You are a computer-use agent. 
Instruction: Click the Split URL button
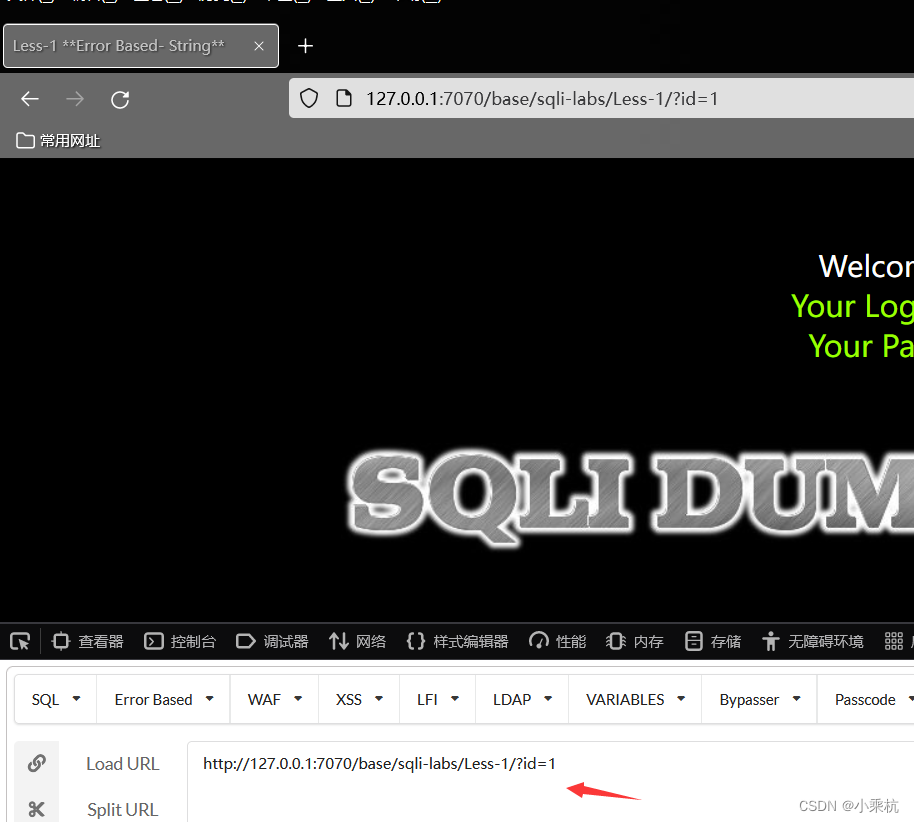point(122,809)
